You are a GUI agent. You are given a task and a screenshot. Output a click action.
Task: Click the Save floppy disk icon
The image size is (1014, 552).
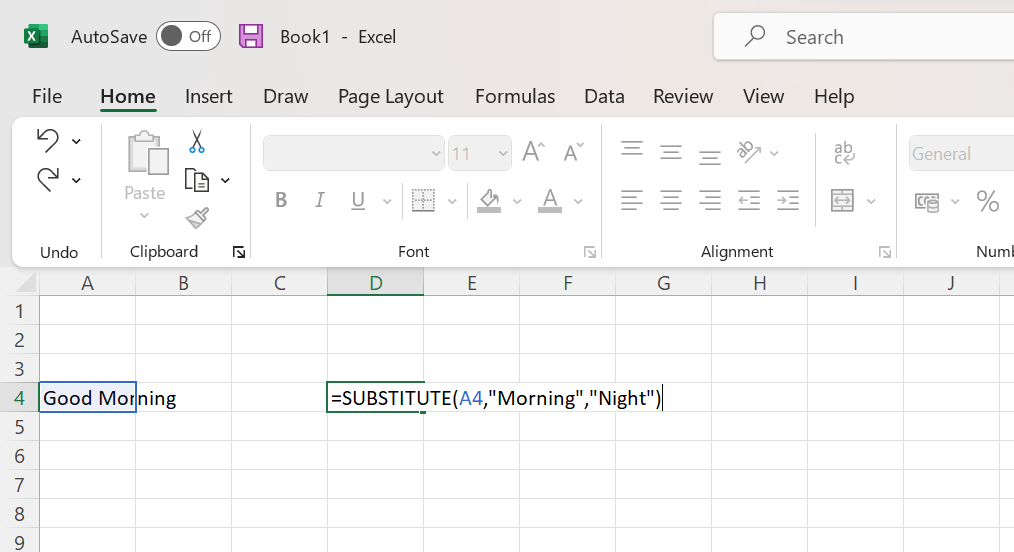coord(251,37)
